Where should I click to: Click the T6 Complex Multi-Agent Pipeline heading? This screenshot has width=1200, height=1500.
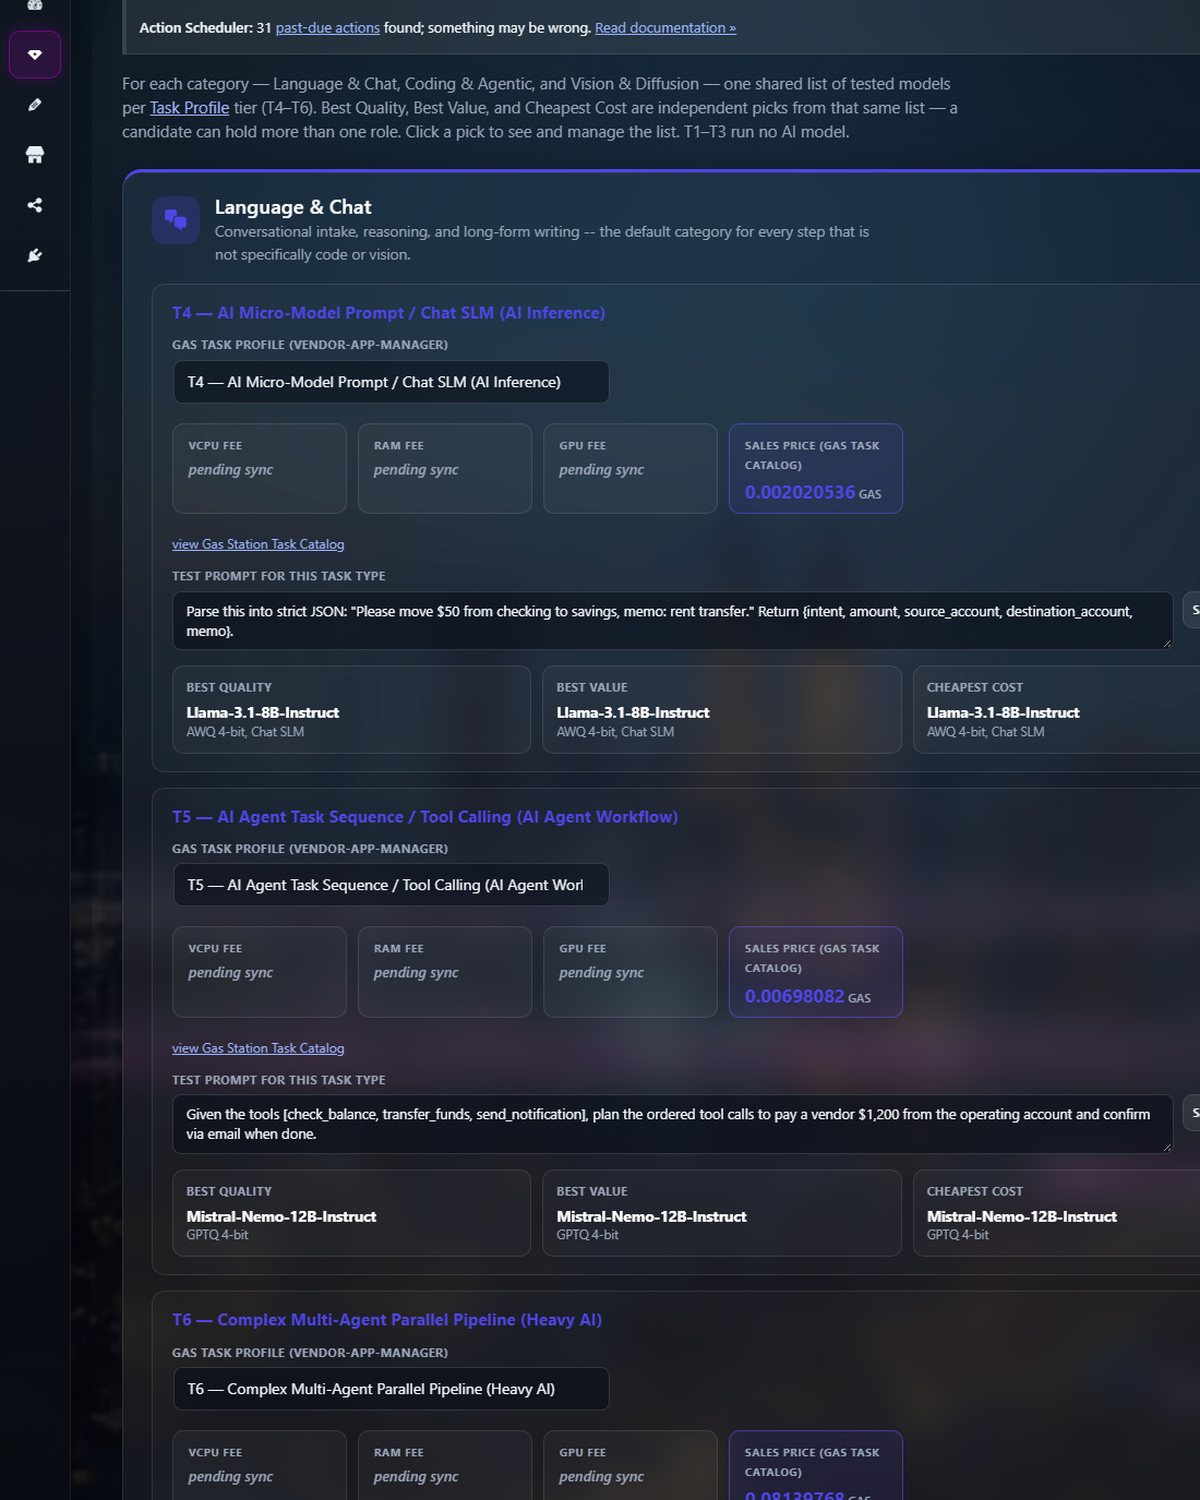pyautogui.click(x=387, y=1320)
